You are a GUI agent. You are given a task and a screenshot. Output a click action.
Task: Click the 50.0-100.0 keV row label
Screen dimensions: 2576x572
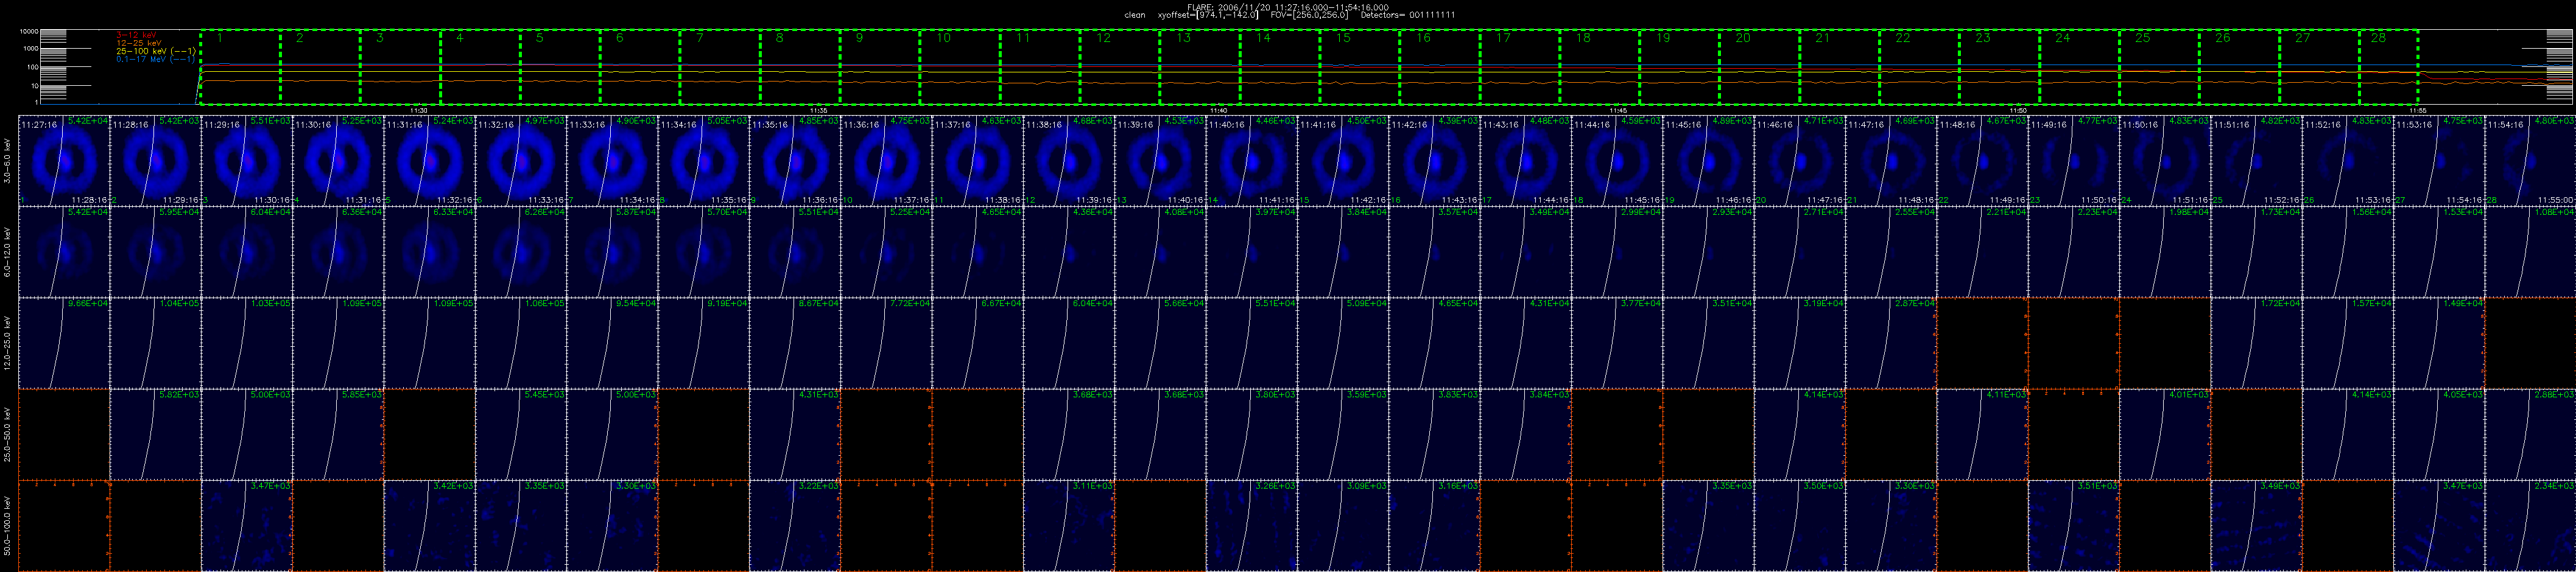click(8, 526)
